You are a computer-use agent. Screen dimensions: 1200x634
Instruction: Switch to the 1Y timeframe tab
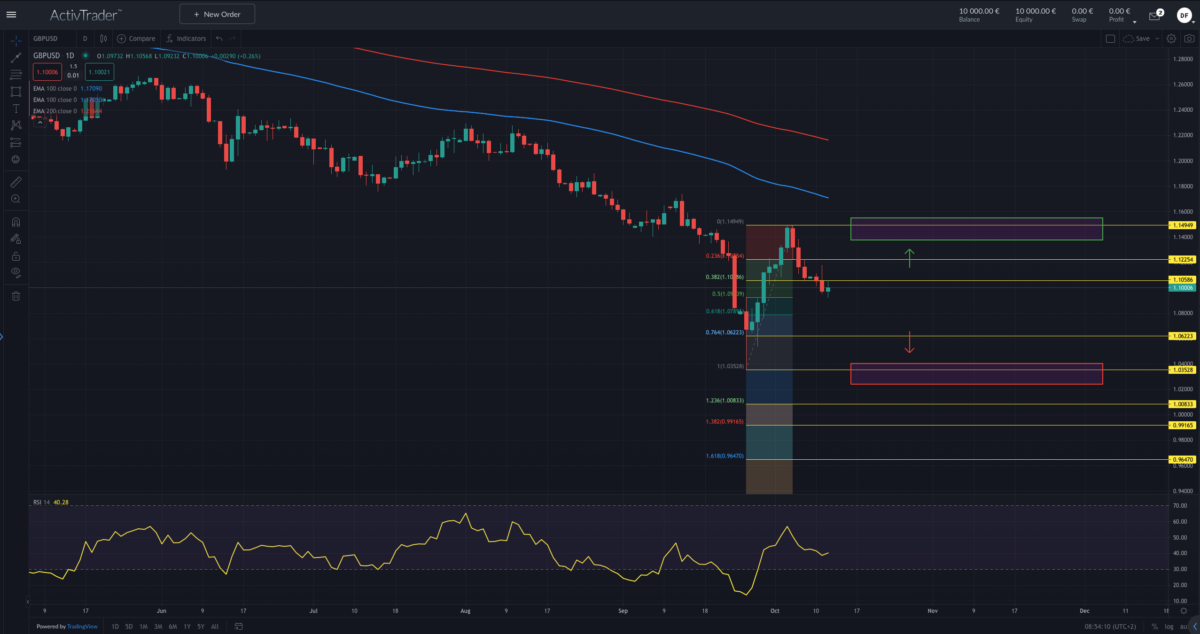click(x=187, y=626)
